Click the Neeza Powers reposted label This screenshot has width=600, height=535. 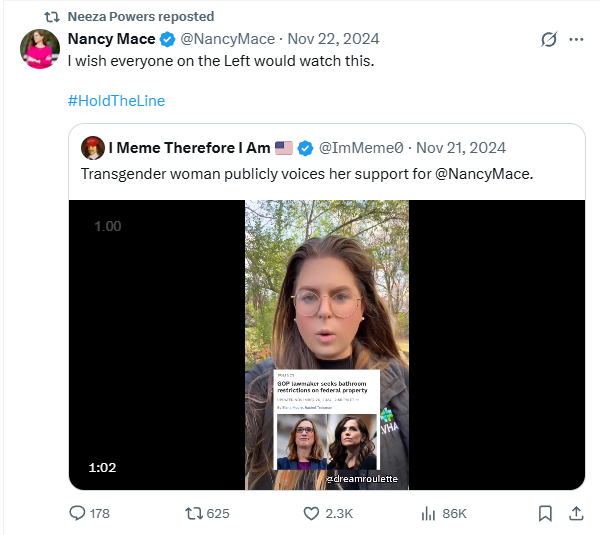139,16
